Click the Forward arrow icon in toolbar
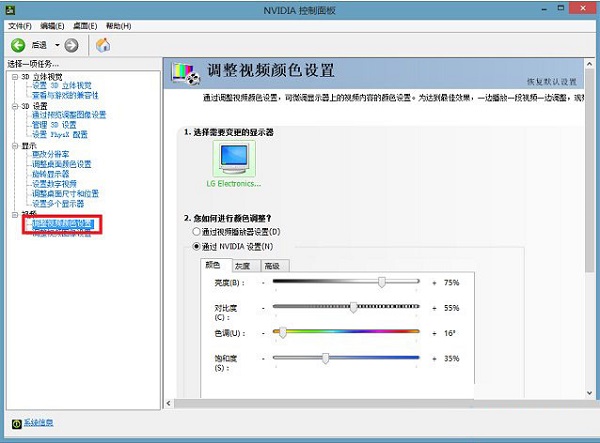Image resolution: width=600 pixels, height=443 pixels. pyautogui.click(x=73, y=45)
